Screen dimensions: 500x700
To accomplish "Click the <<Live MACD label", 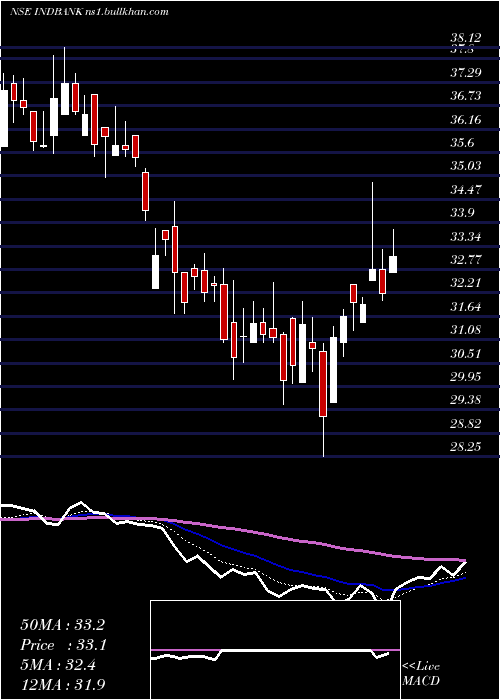I will (x=421, y=673).
